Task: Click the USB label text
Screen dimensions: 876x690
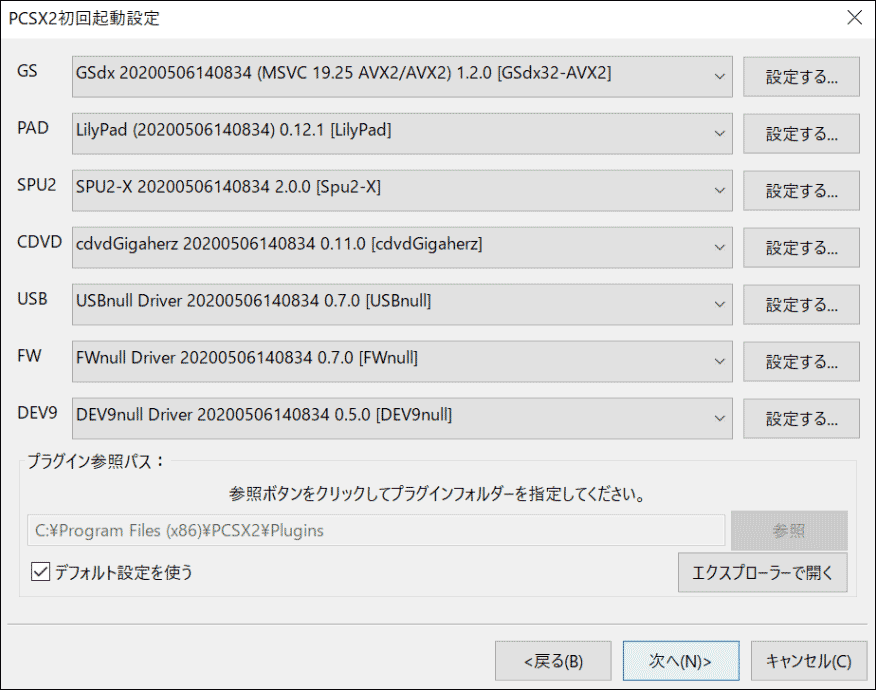Action: pyautogui.click(x=32, y=299)
